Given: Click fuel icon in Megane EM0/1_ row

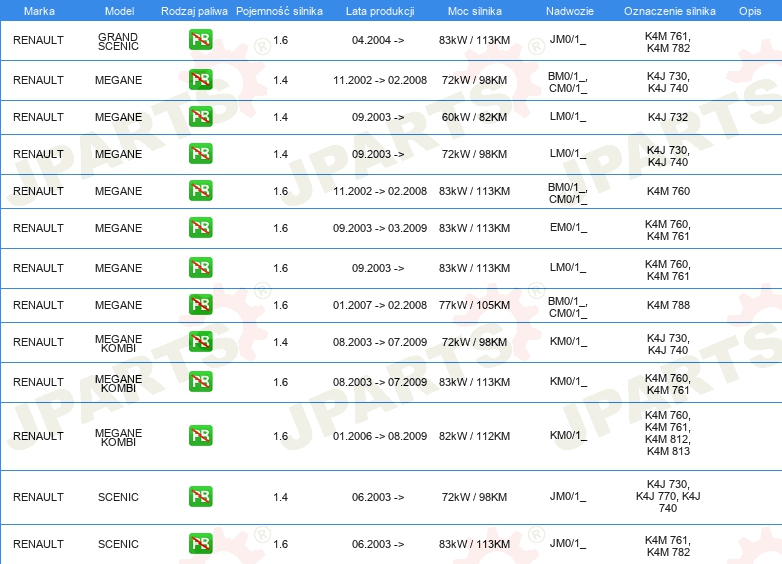Looking at the screenshot, I should coord(200,228).
